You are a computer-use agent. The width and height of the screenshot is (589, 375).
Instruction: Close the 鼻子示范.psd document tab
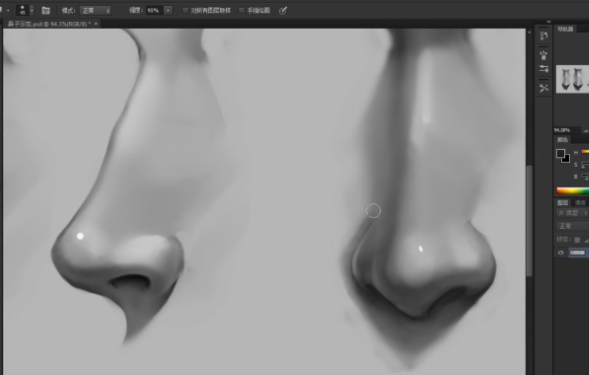[x=96, y=24]
